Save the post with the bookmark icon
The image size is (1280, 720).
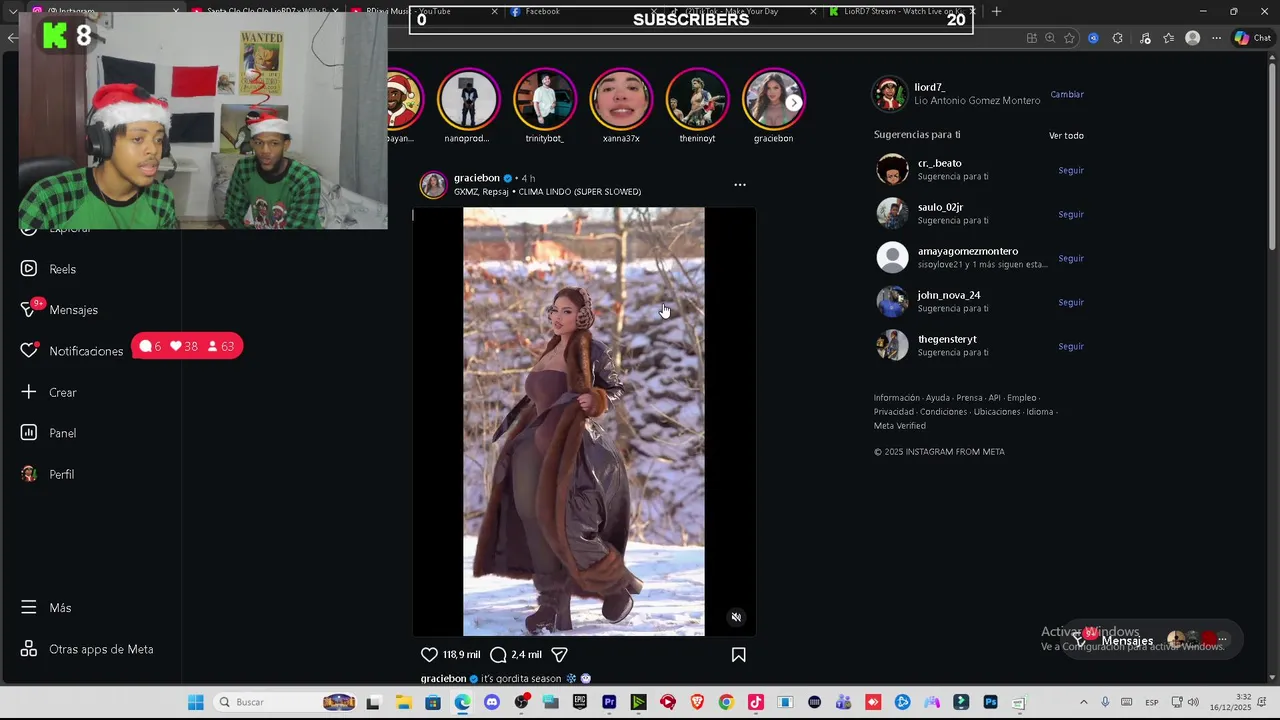(738, 655)
